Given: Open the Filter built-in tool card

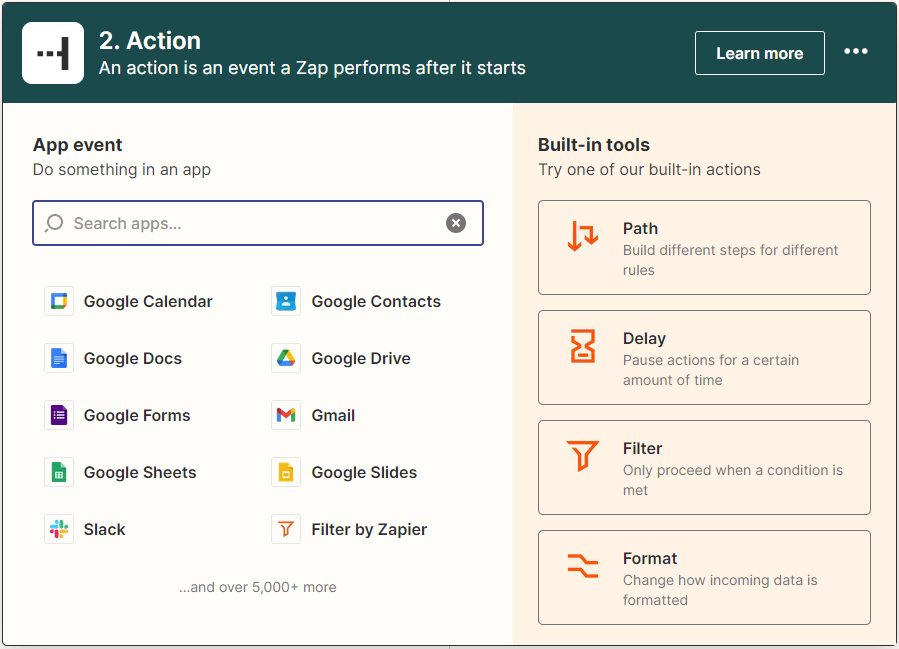Looking at the screenshot, I should coord(704,468).
